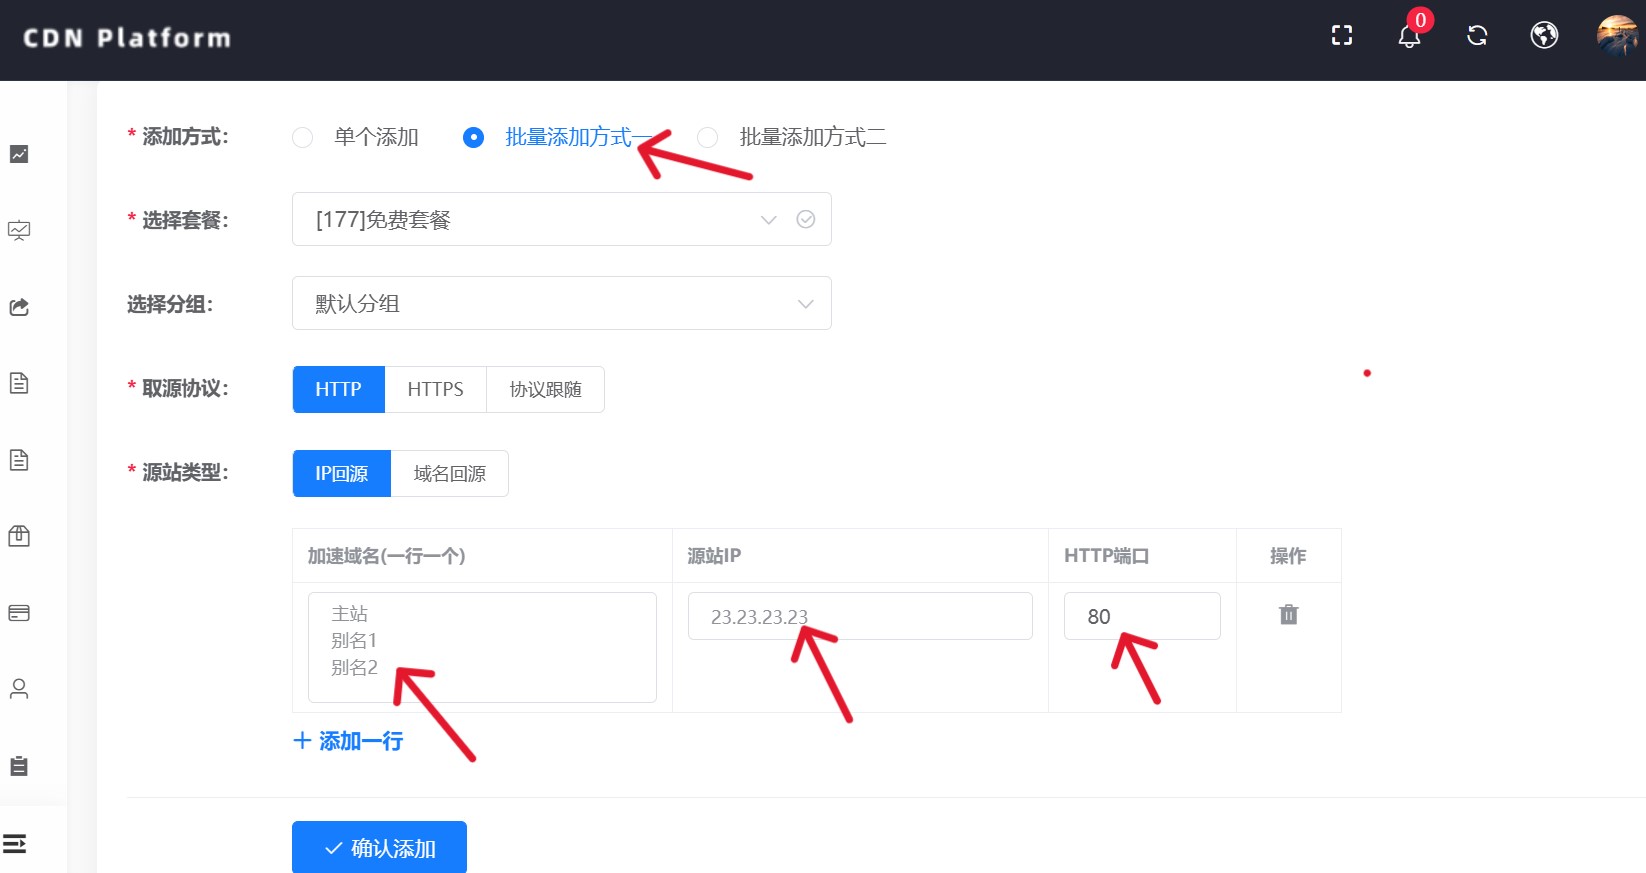The width and height of the screenshot is (1646, 873).
Task: Click the refresh icon in header
Action: (1477, 36)
